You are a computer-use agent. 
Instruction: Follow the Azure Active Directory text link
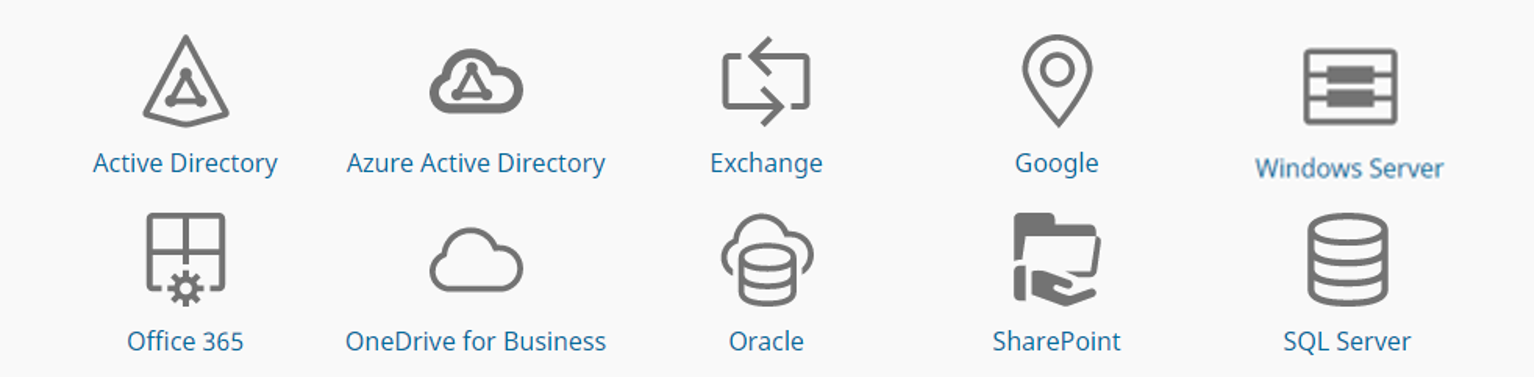click(x=476, y=163)
